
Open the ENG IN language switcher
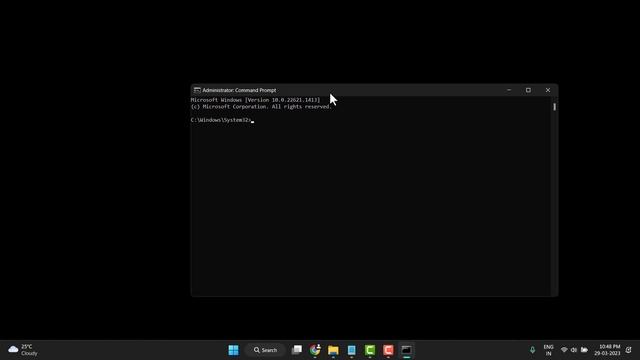click(549, 350)
